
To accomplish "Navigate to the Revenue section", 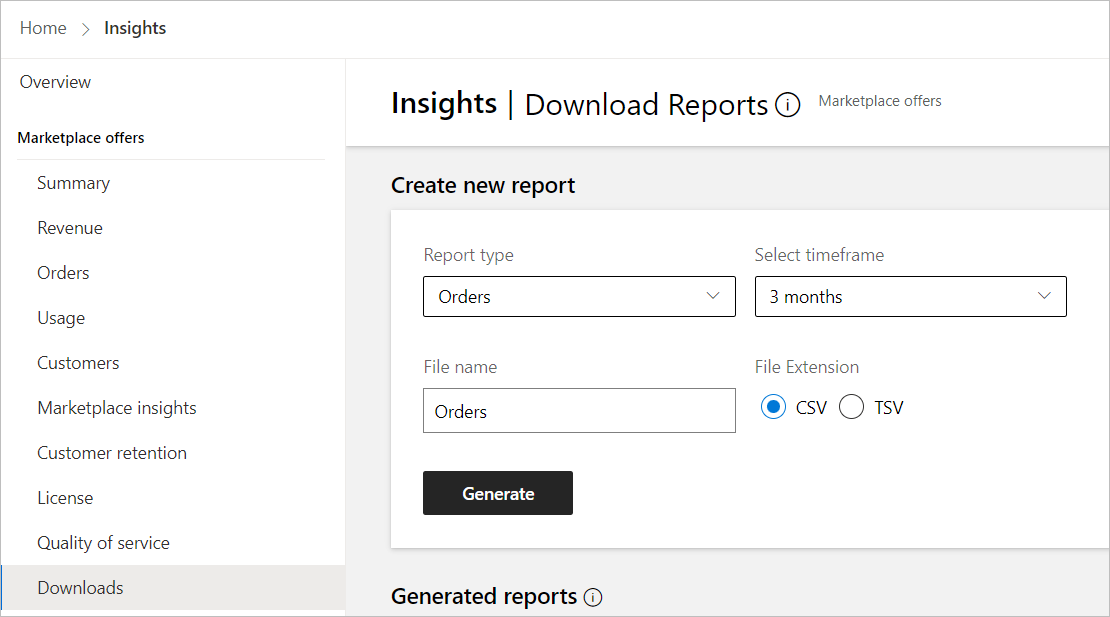I will click(x=70, y=228).
